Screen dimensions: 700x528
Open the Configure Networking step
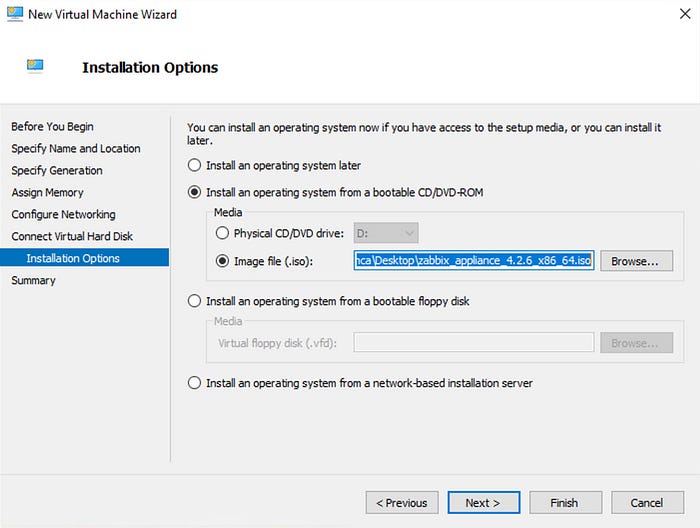tap(63, 214)
